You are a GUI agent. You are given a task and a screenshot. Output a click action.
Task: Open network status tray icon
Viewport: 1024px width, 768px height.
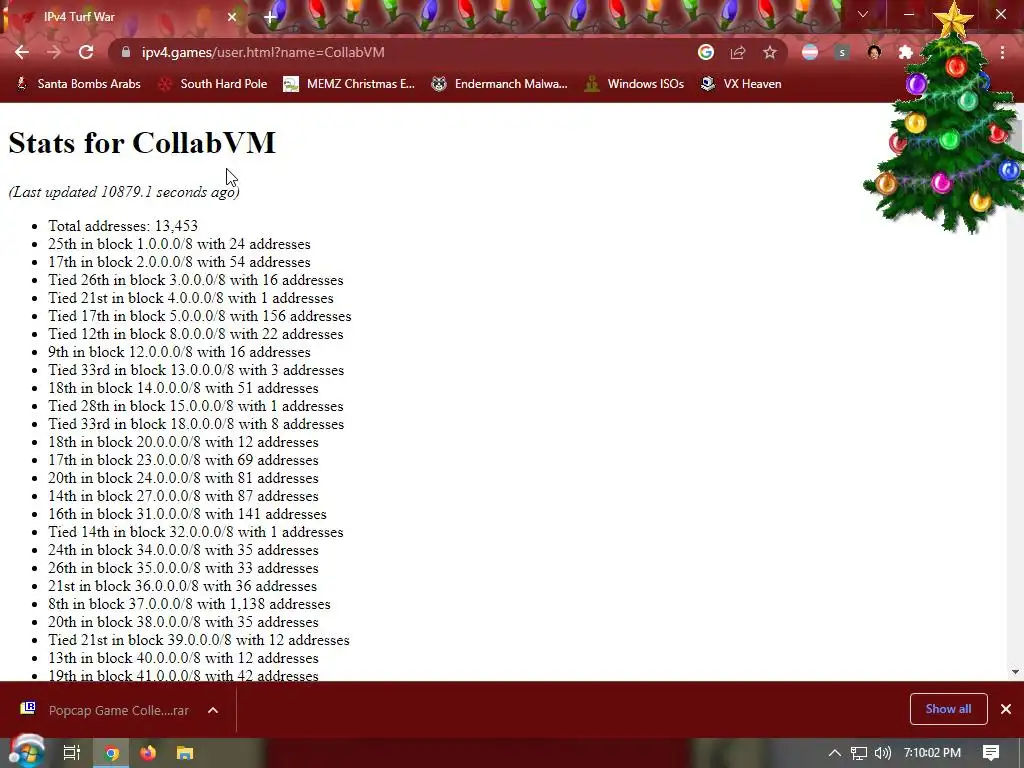(x=859, y=753)
